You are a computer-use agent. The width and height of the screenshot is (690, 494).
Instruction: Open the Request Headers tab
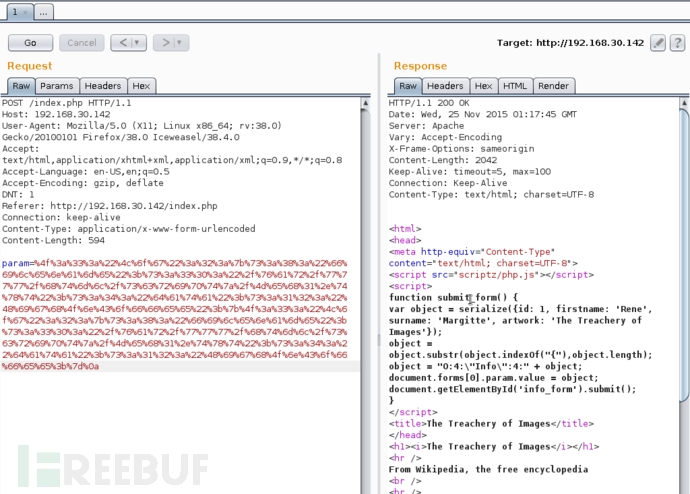pyautogui.click(x=103, y=86)
